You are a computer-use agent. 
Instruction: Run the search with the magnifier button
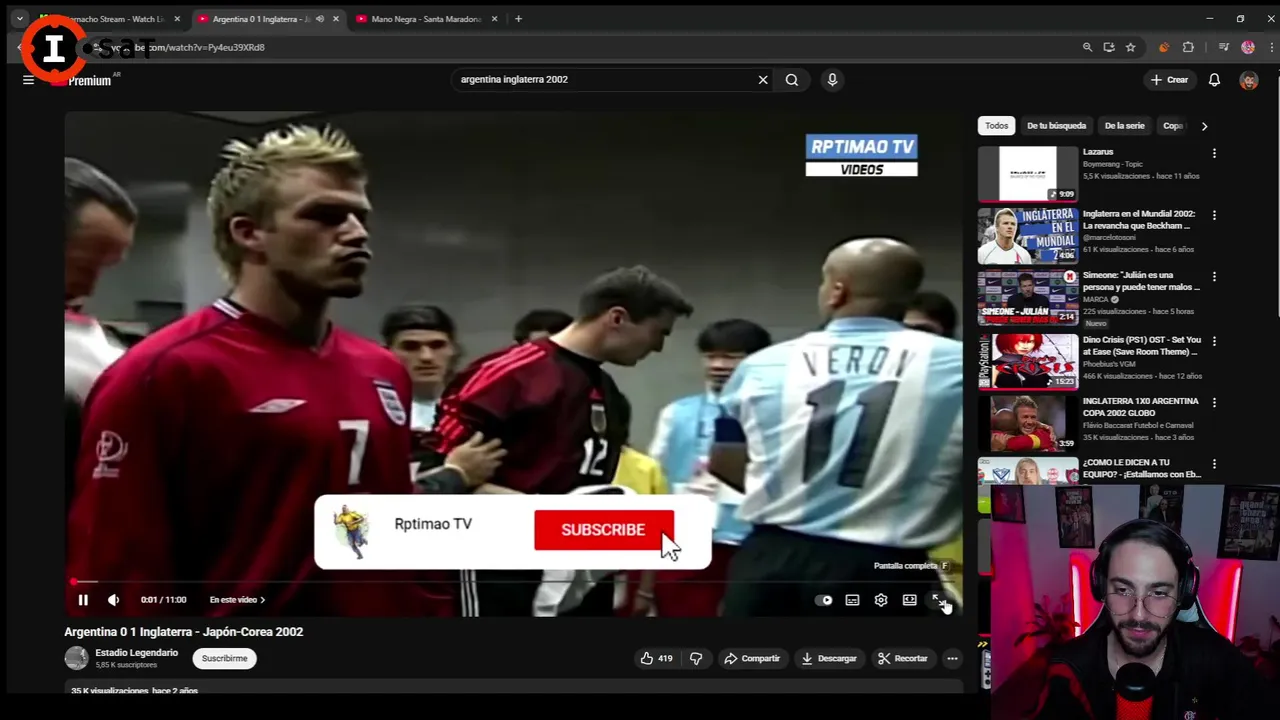pos(792,79)
